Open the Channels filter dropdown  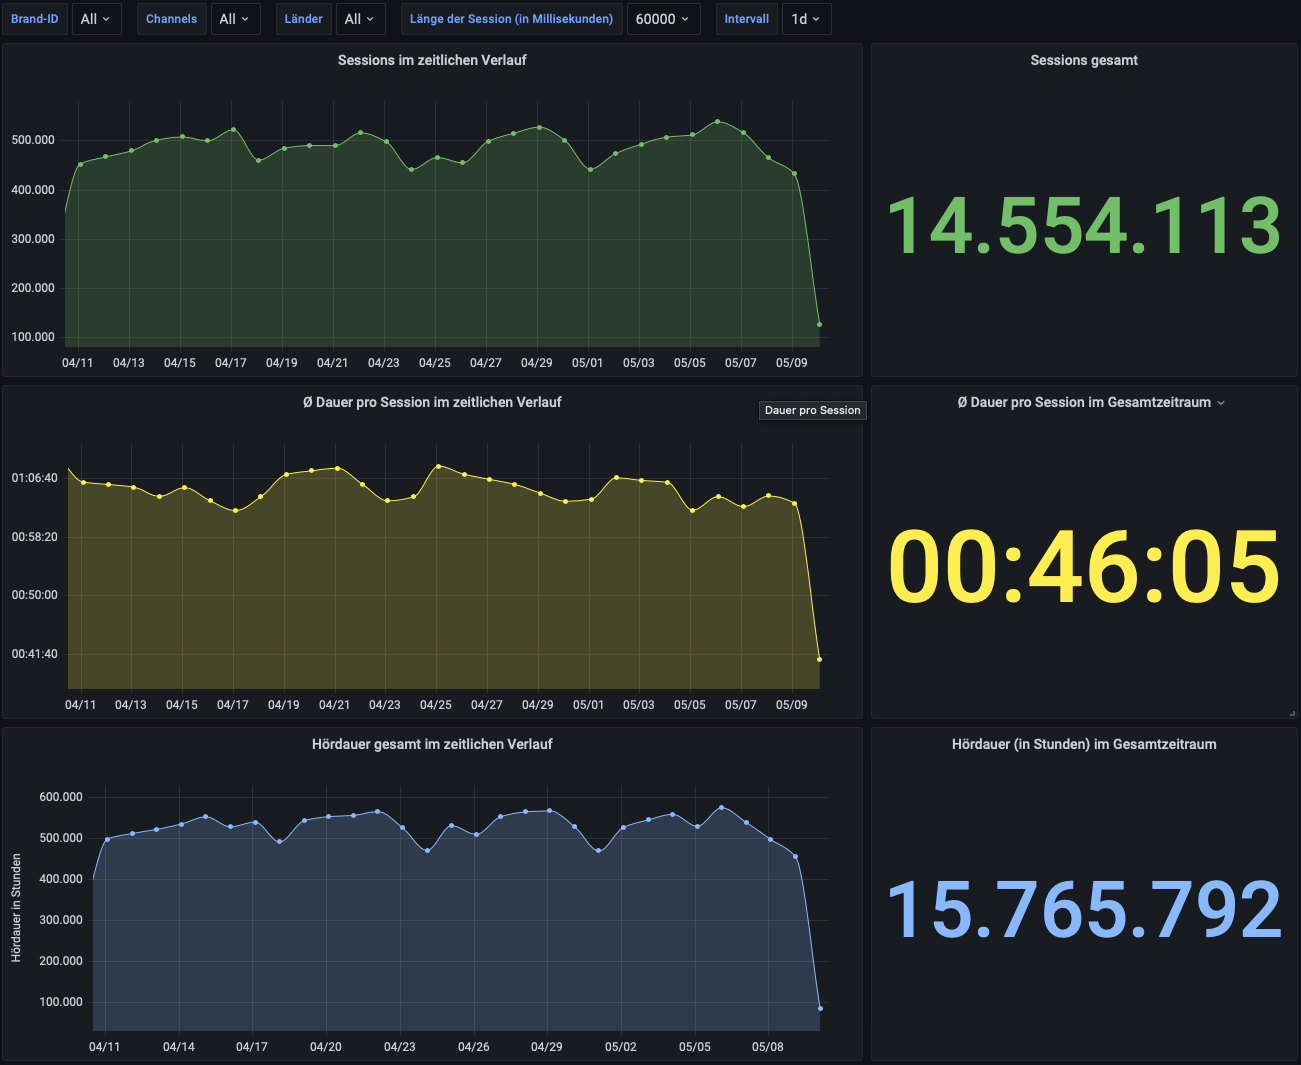pos(235,19)
